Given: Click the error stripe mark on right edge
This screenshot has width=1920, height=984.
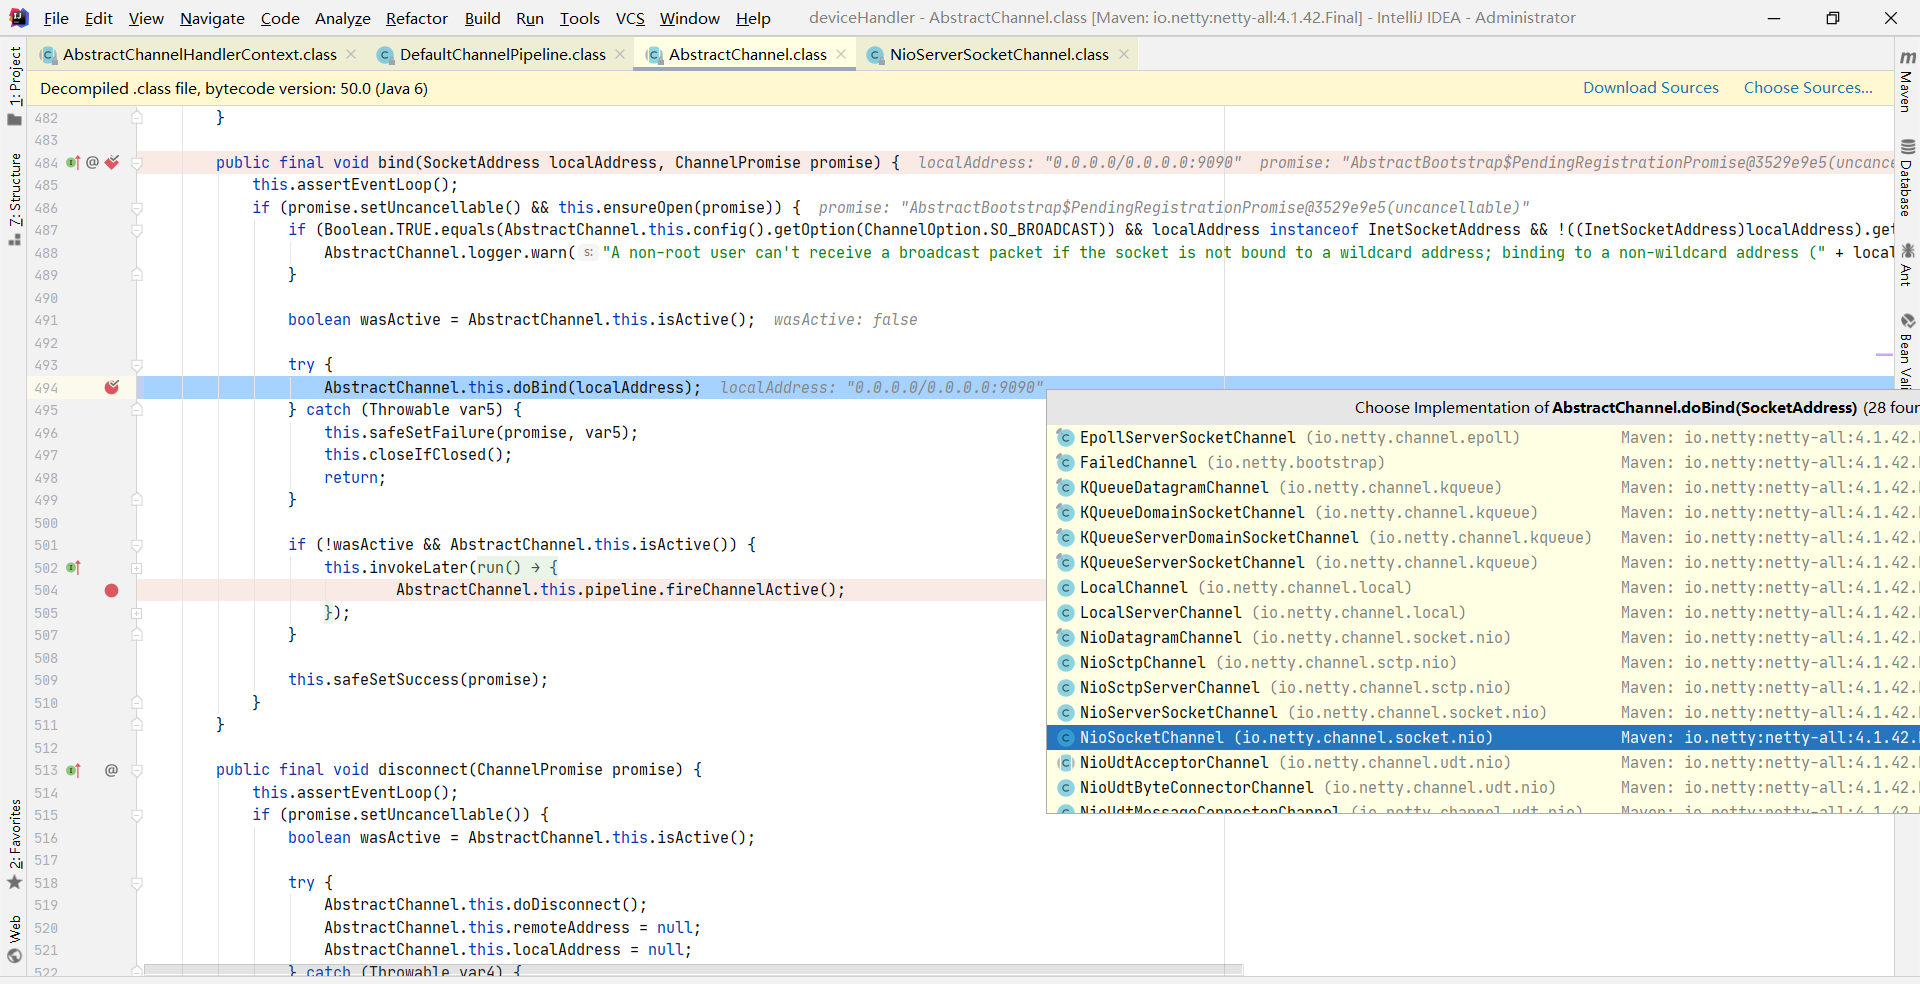Looking at the screenshot, I should coord(1884,354).
